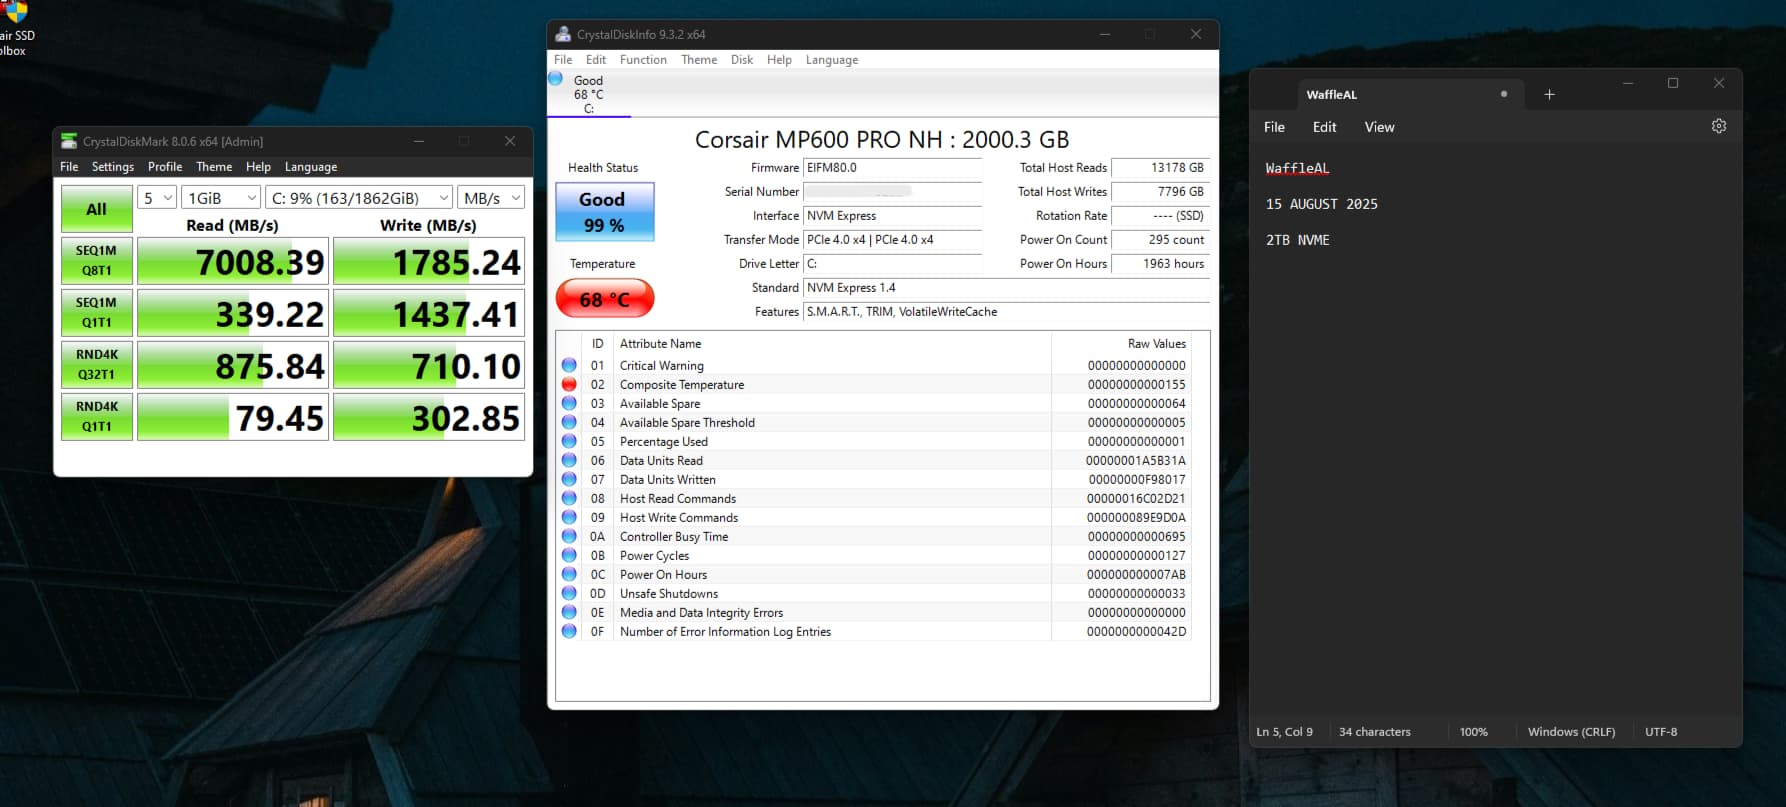Click the Serial Number field
The width and height of the screenshot is (1786, 807).
point(893,192)
